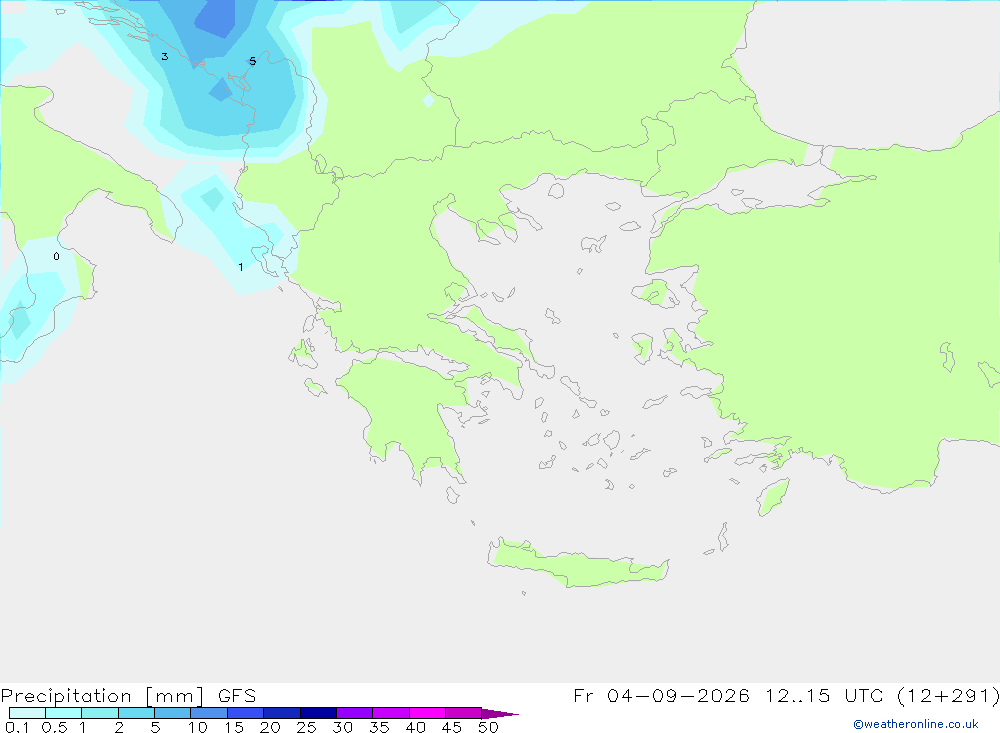Click the '0.5' legend scale value
The width and height of the screenshot is (1000, 733).
[54, 727]
